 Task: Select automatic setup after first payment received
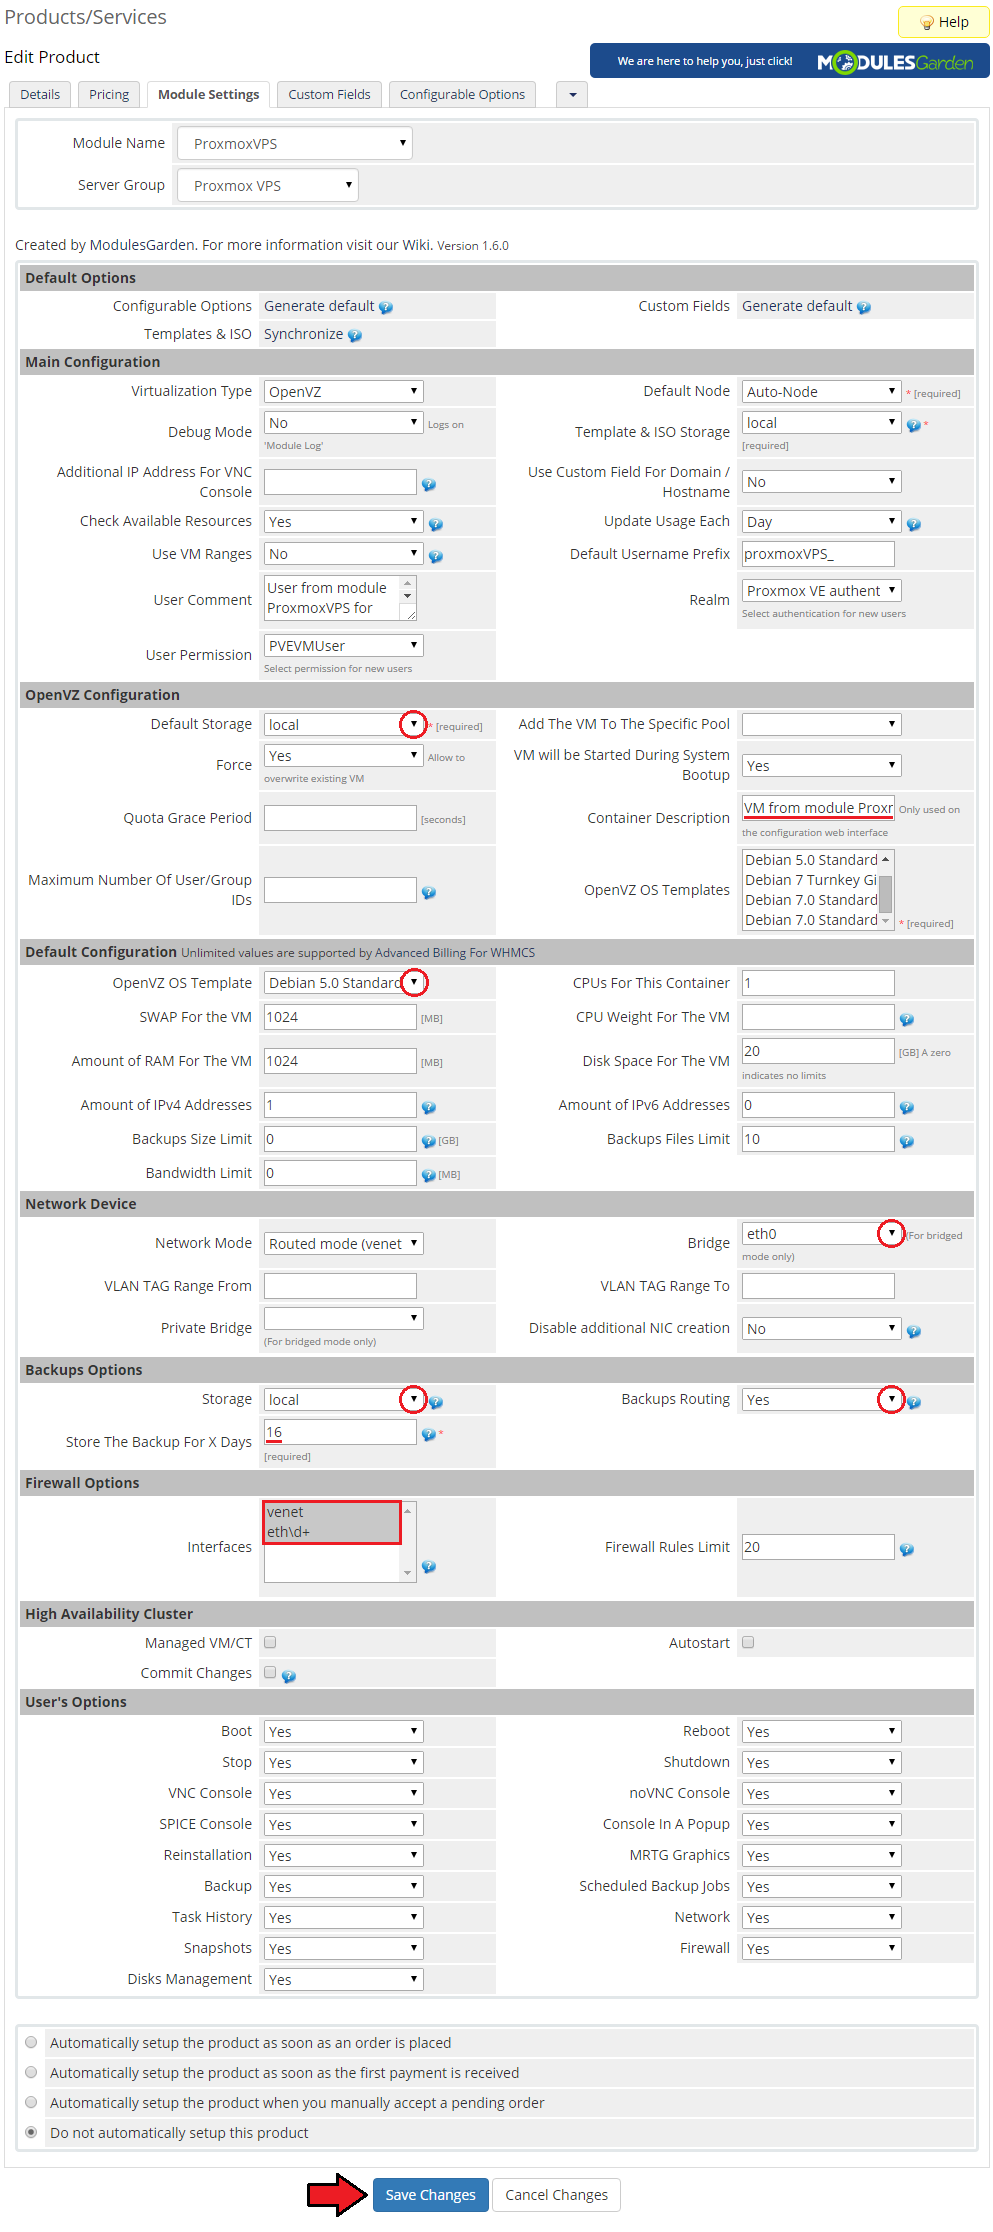tap(31, 2072)
